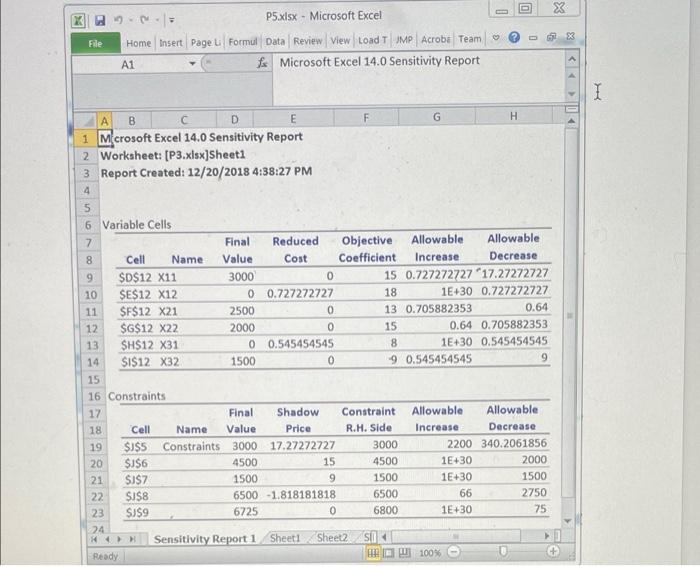
Task: Open the Name Box dropdown arrow
Action: pos(192,64)
